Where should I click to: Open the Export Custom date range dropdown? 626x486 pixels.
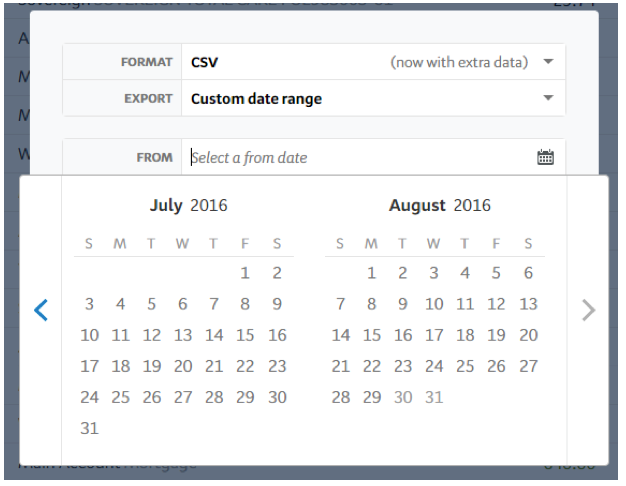373,98
